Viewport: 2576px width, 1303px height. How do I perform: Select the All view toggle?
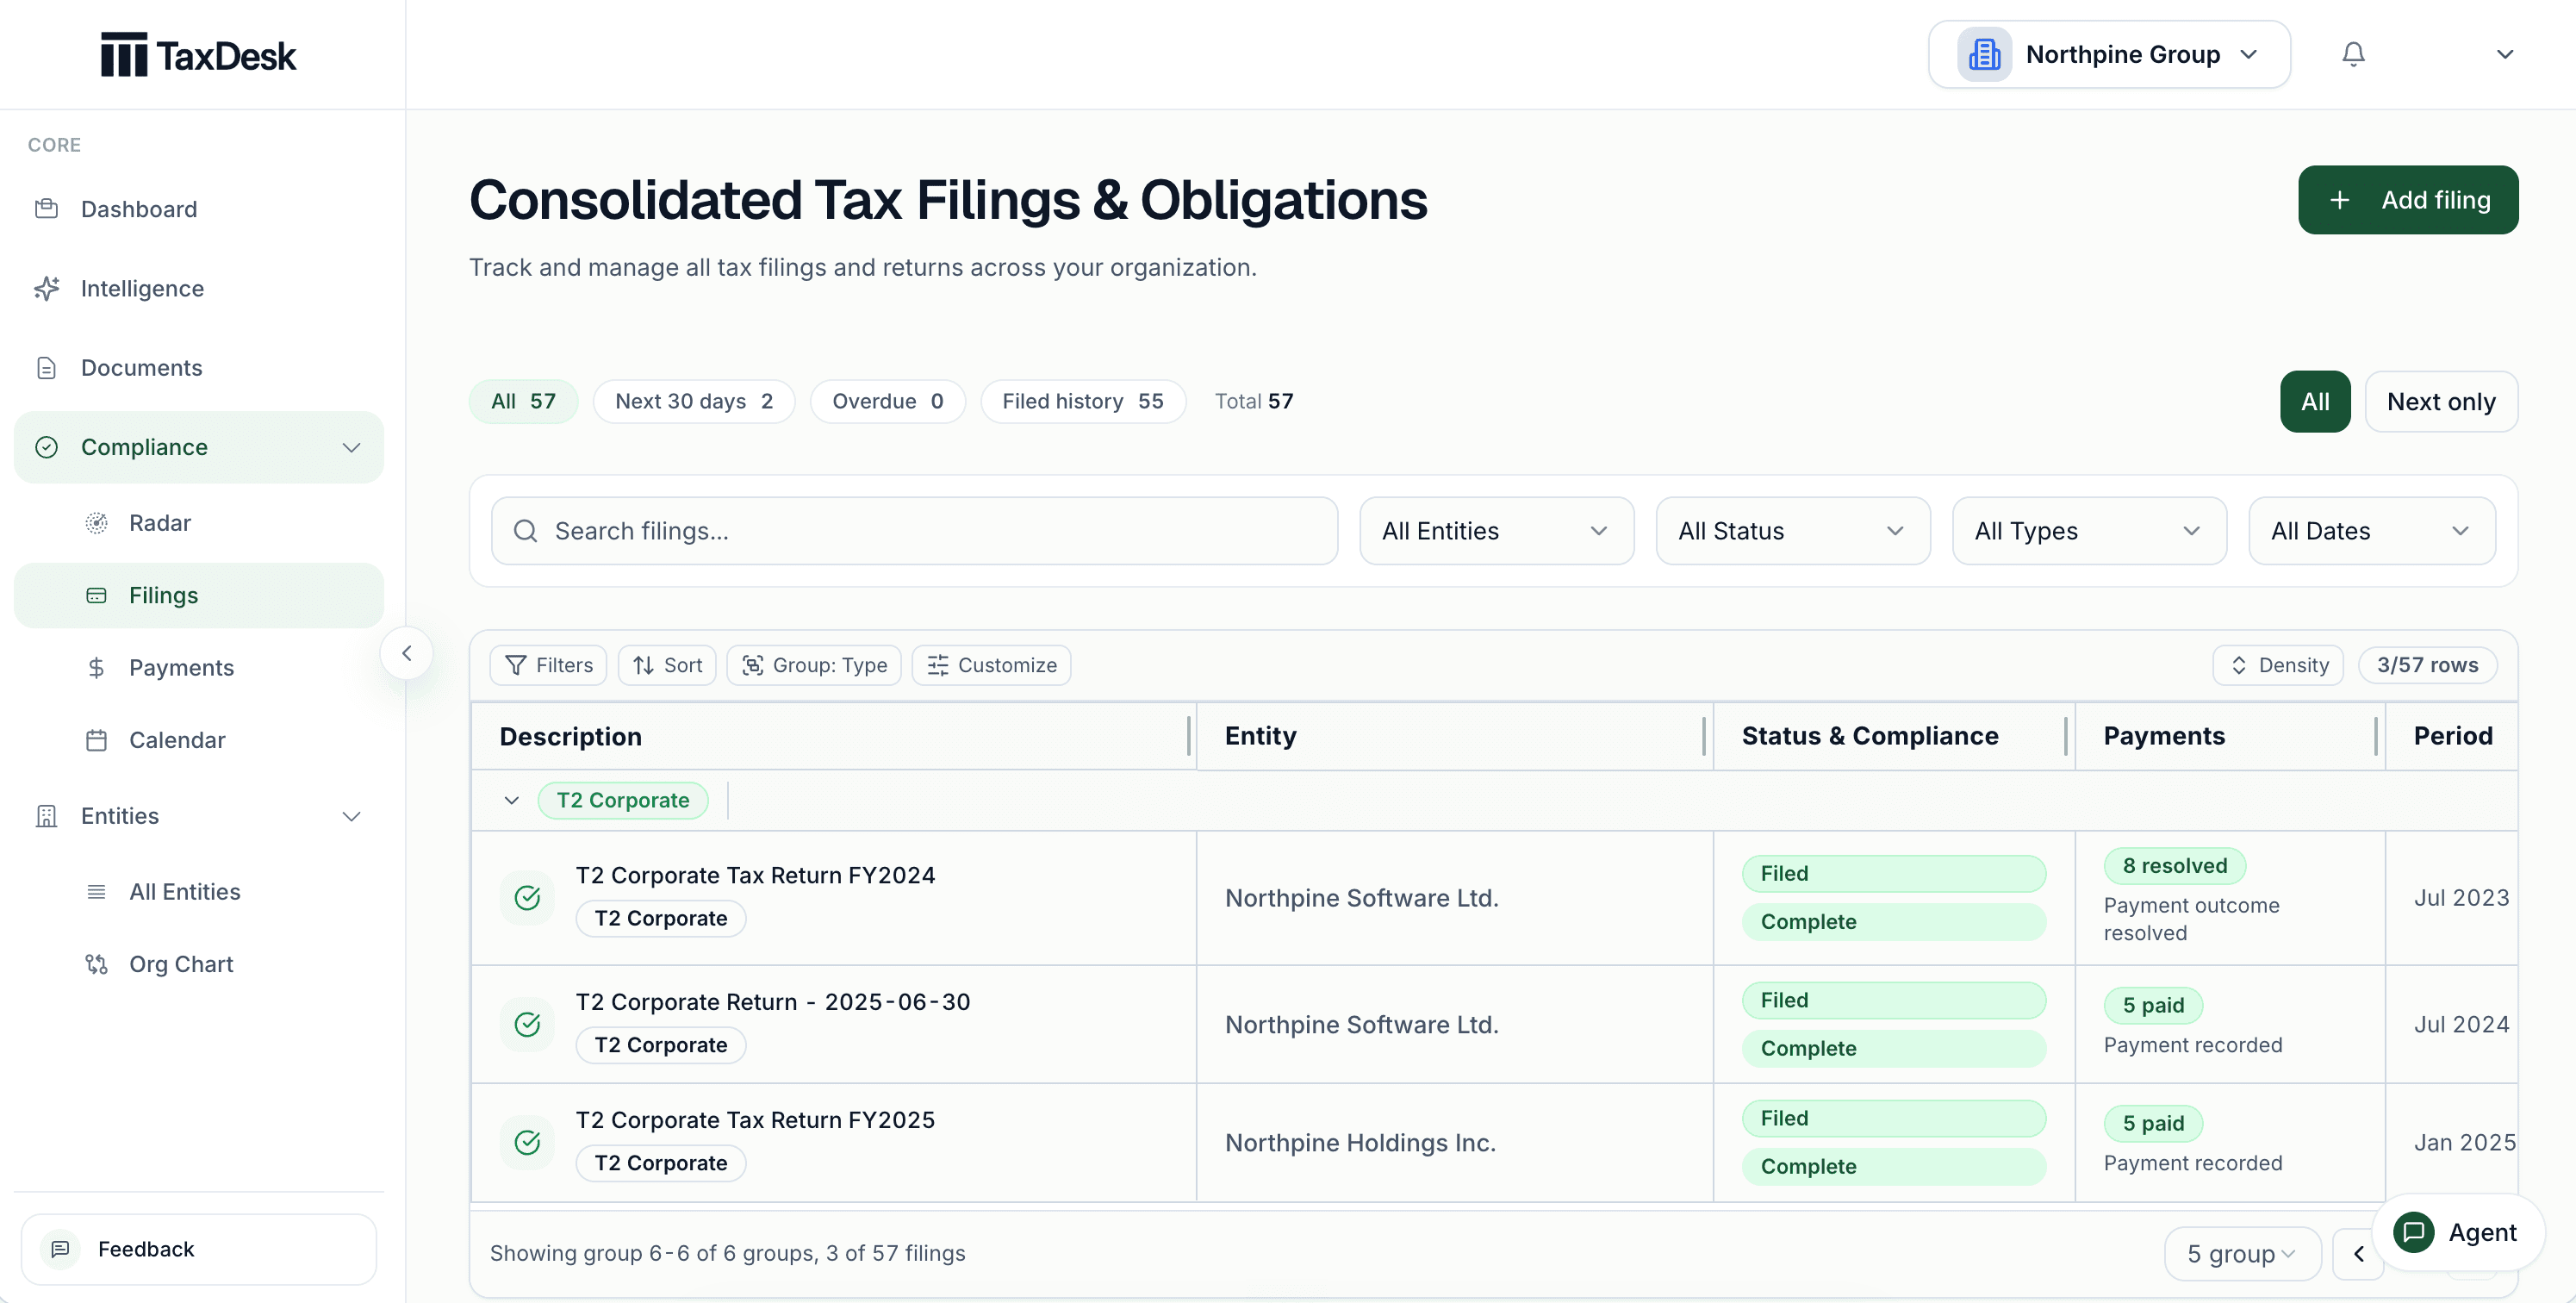click(2314, 401)
